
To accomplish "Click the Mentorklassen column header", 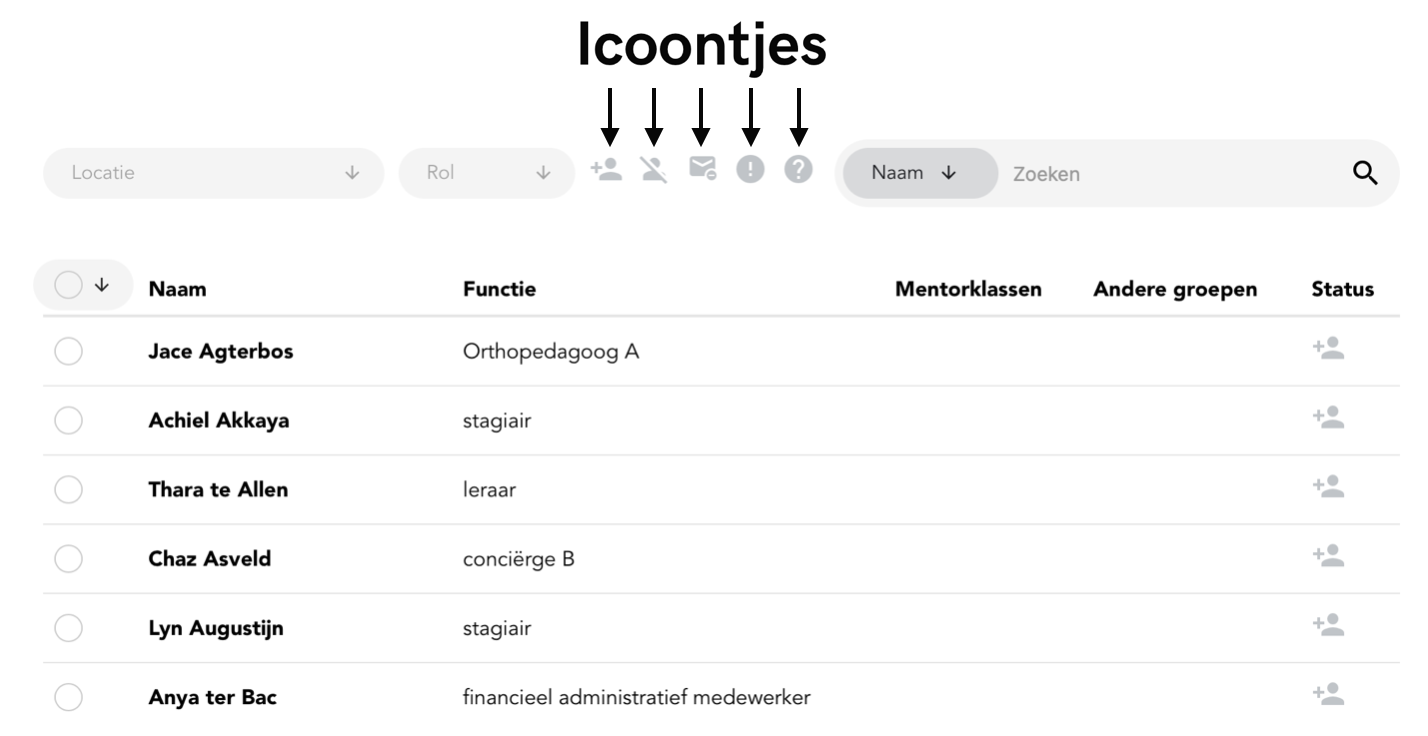I will (968, 290).
